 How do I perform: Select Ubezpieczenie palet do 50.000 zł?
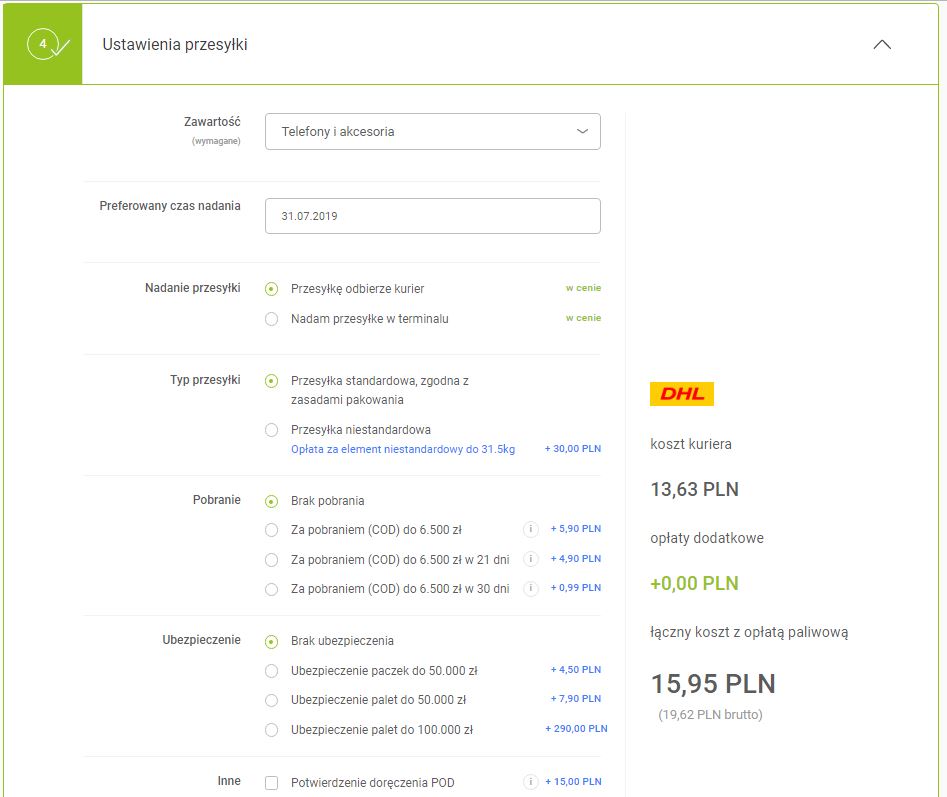click(x=271, y=700)
